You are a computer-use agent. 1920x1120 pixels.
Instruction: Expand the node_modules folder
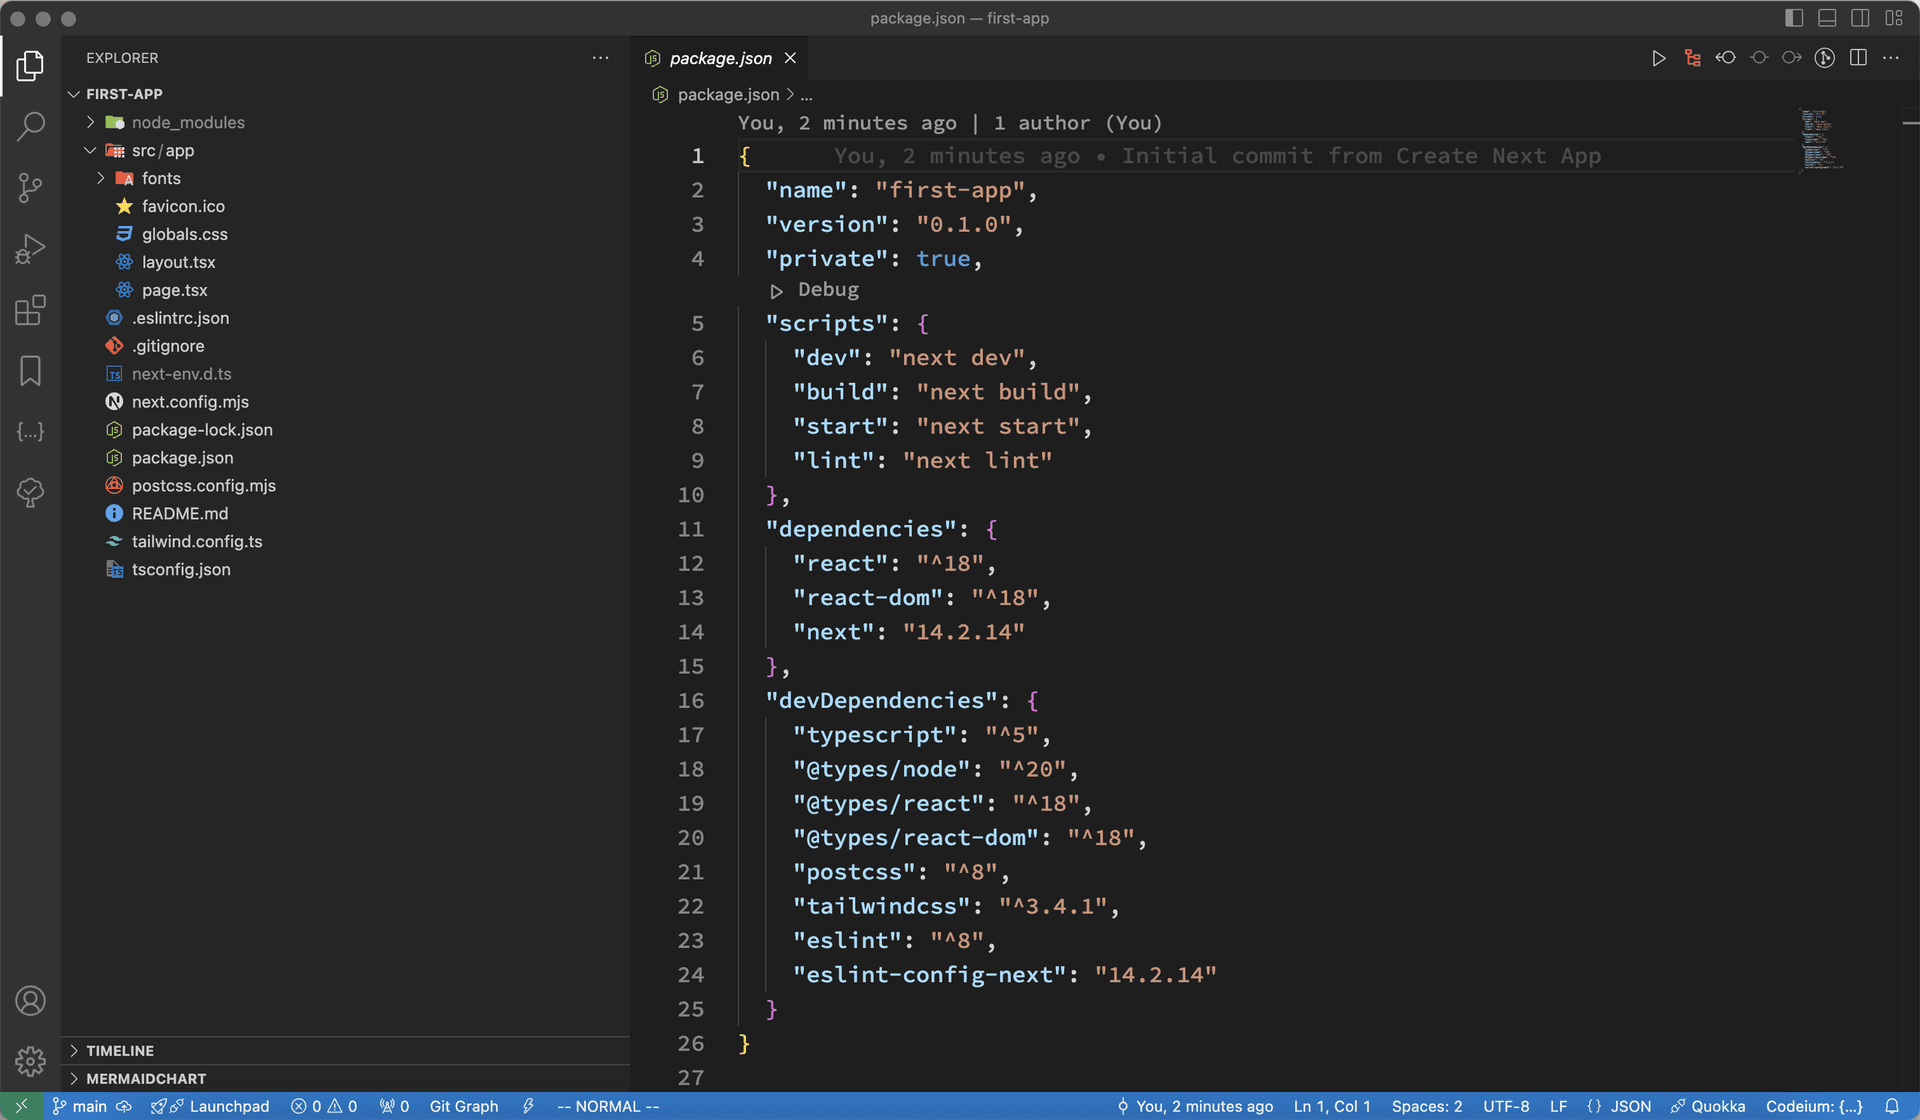tap(346, 122)
